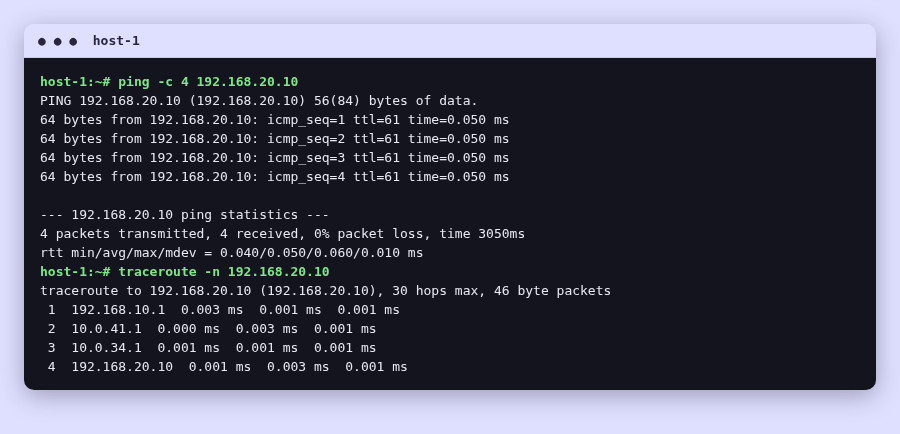Click hop 4 address 192.168.20.10

coord(122,366)
